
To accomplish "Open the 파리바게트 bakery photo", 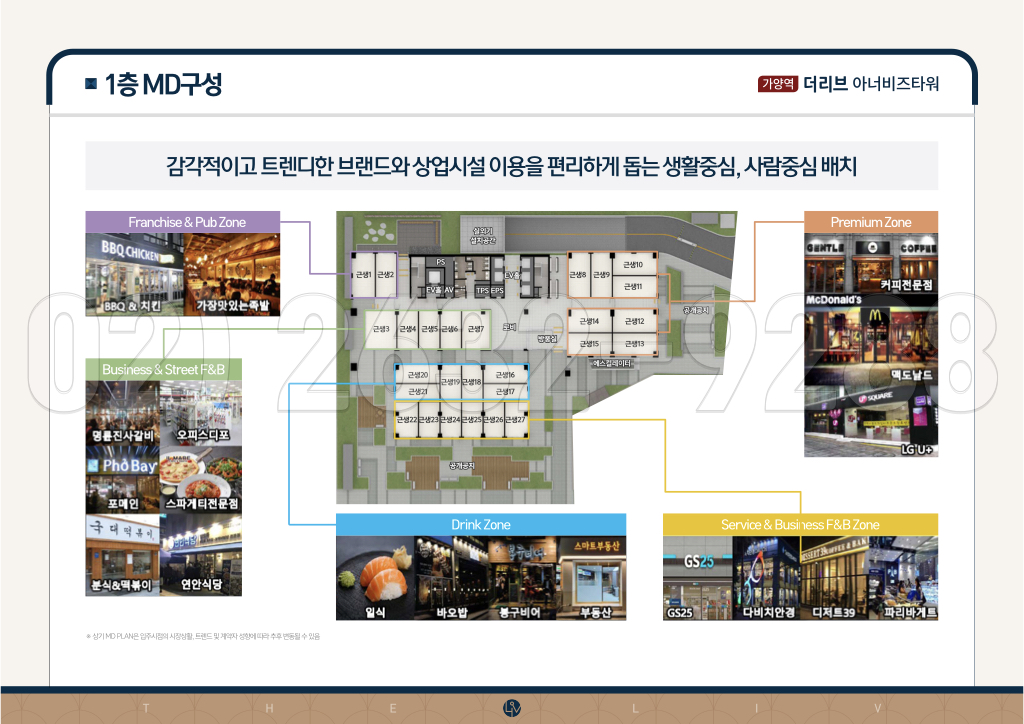I will (903, 578).
